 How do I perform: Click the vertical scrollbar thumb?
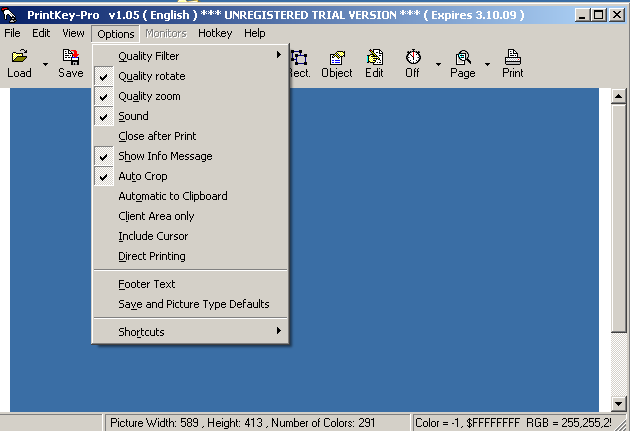tap(618, 218)
